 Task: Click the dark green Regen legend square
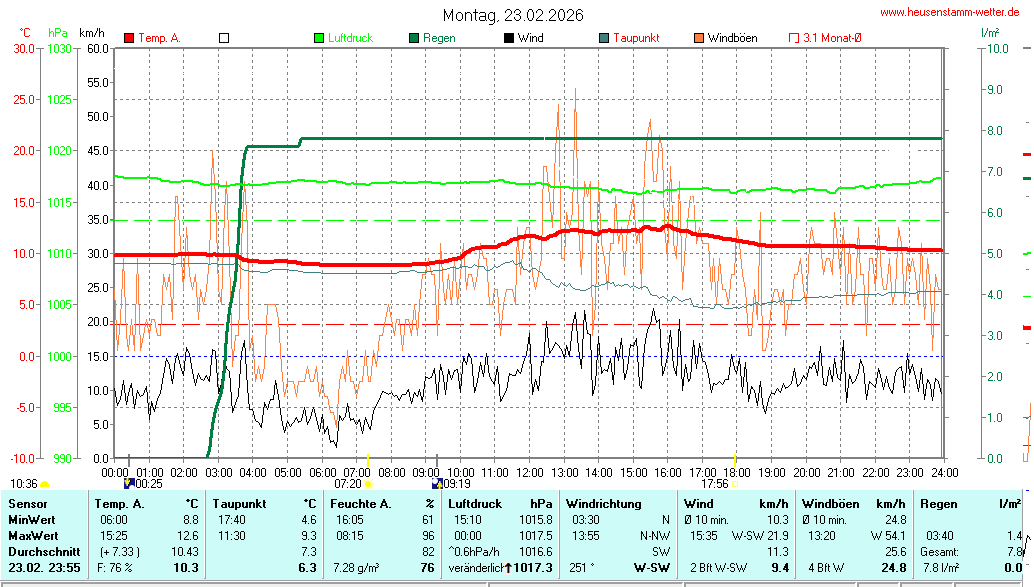click(414, 38)
